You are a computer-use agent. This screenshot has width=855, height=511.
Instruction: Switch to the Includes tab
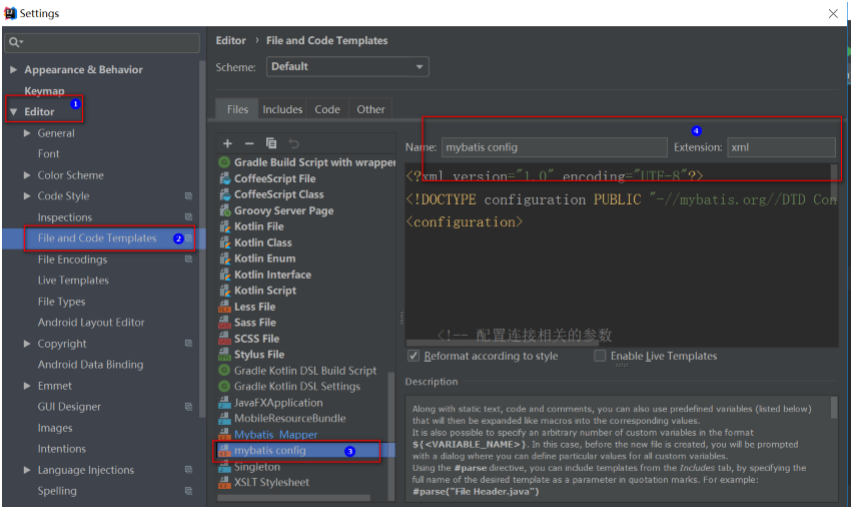point(282,110)
